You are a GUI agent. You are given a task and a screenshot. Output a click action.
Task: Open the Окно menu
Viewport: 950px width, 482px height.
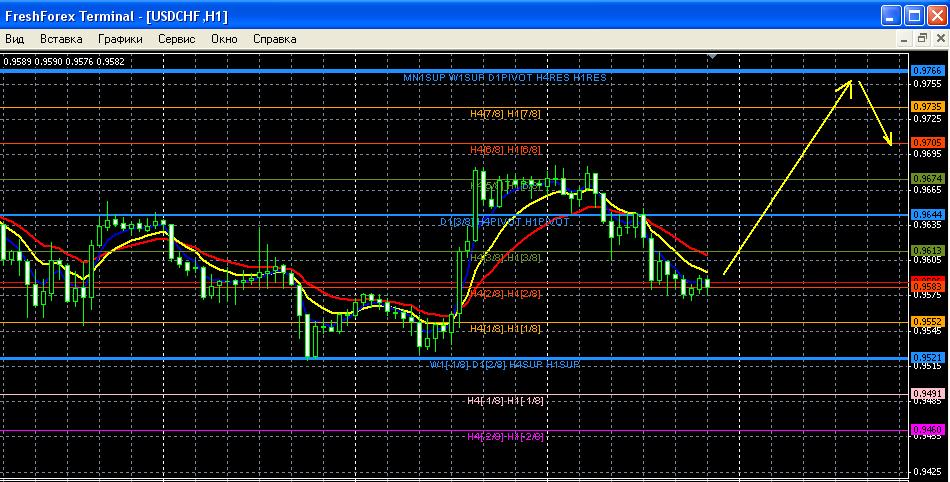(x=224, y=39)
